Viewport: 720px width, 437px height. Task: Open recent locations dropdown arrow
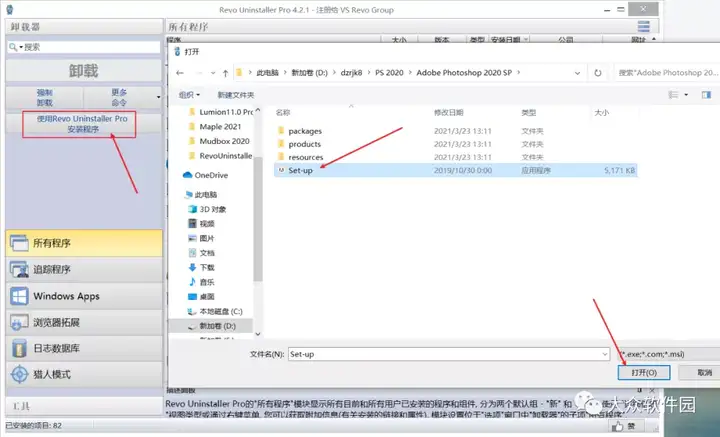click(x=213, y=73)
